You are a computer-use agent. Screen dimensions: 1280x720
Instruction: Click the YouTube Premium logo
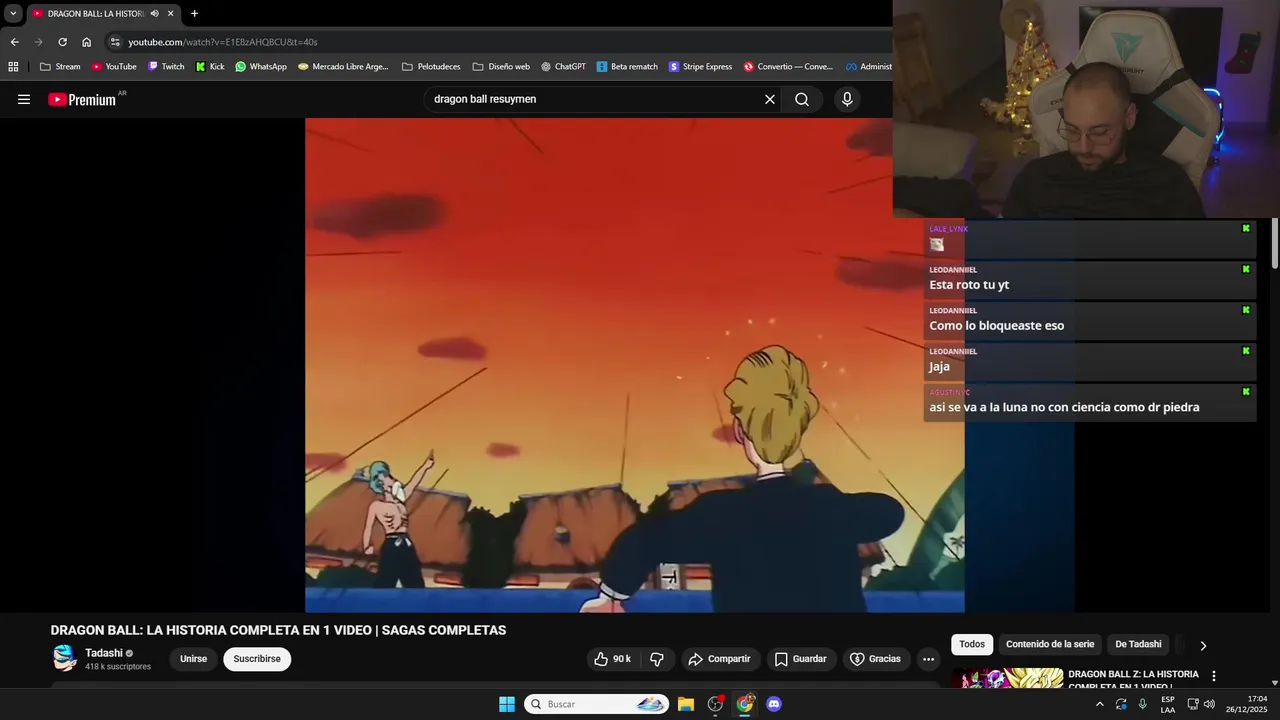[84, 99]
